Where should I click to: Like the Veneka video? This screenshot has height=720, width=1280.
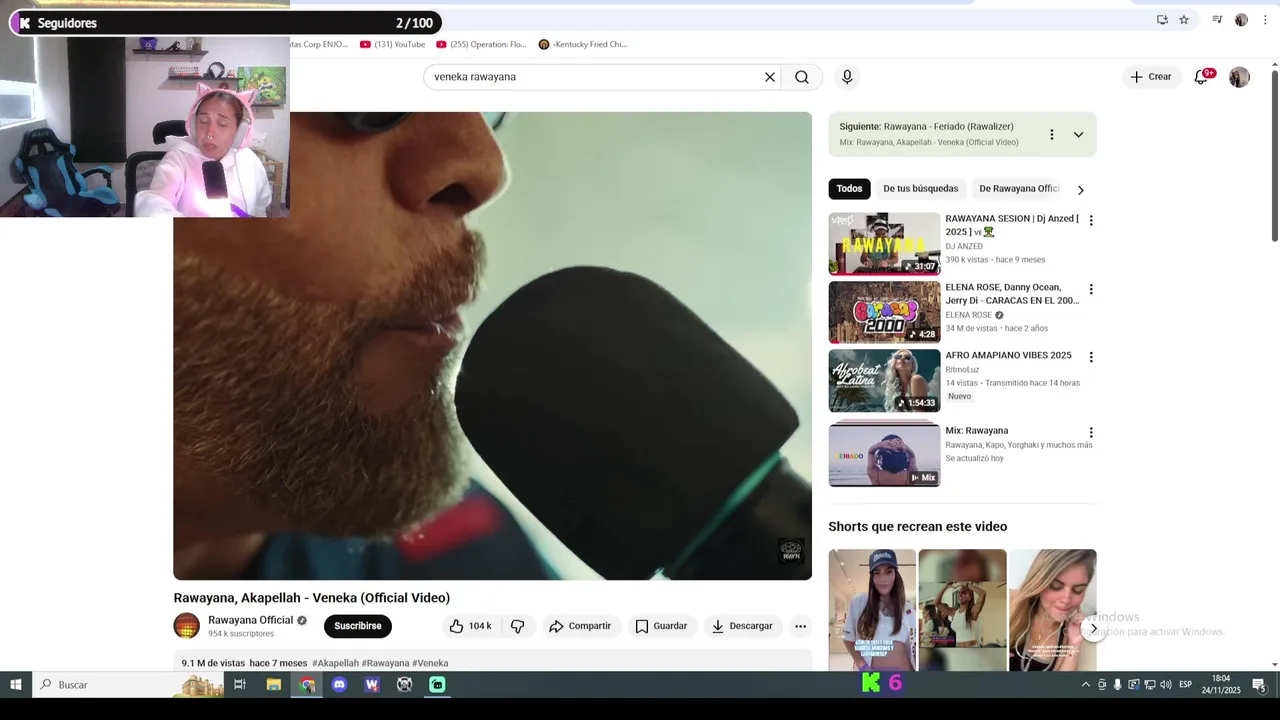click(470, 626)
